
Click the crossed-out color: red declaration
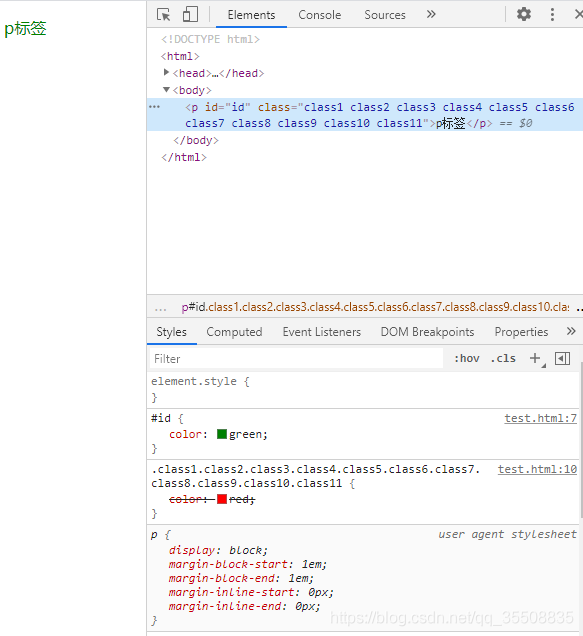click(212, 499)
